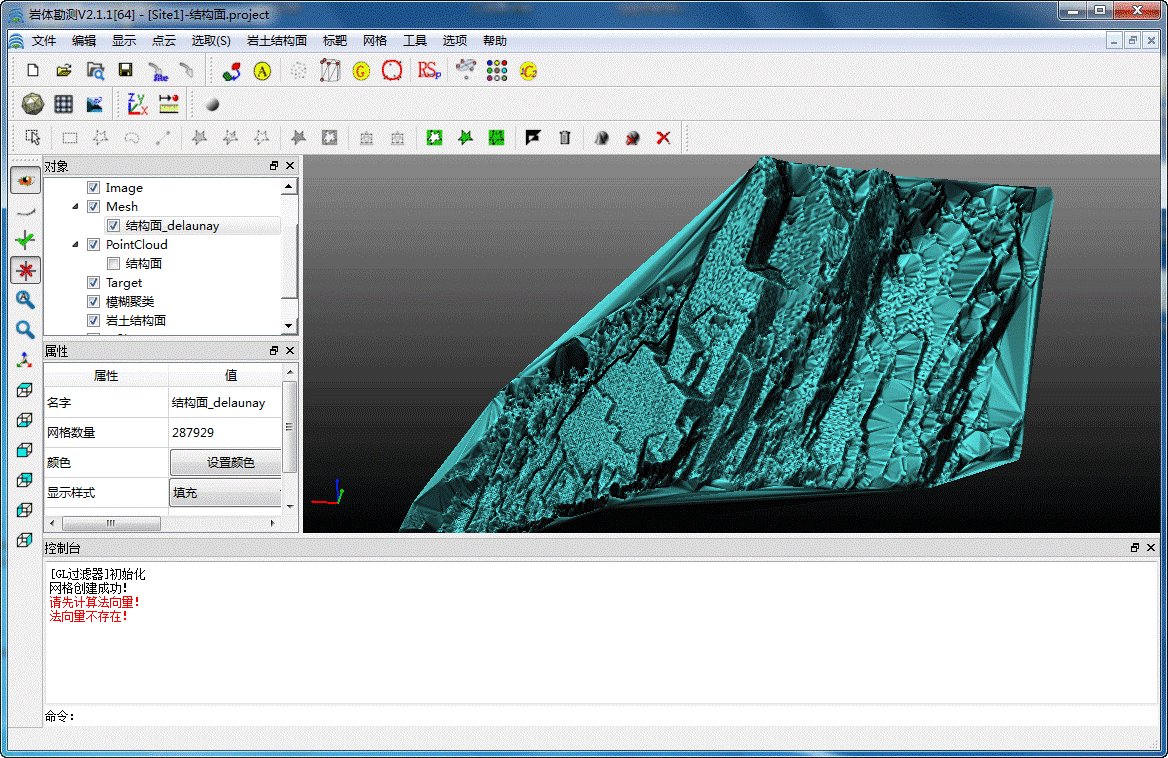The image size is (1168, 758).
Task: Uncheck the 结构面_delaunay mesh checkbox
Action: point(113,226)
